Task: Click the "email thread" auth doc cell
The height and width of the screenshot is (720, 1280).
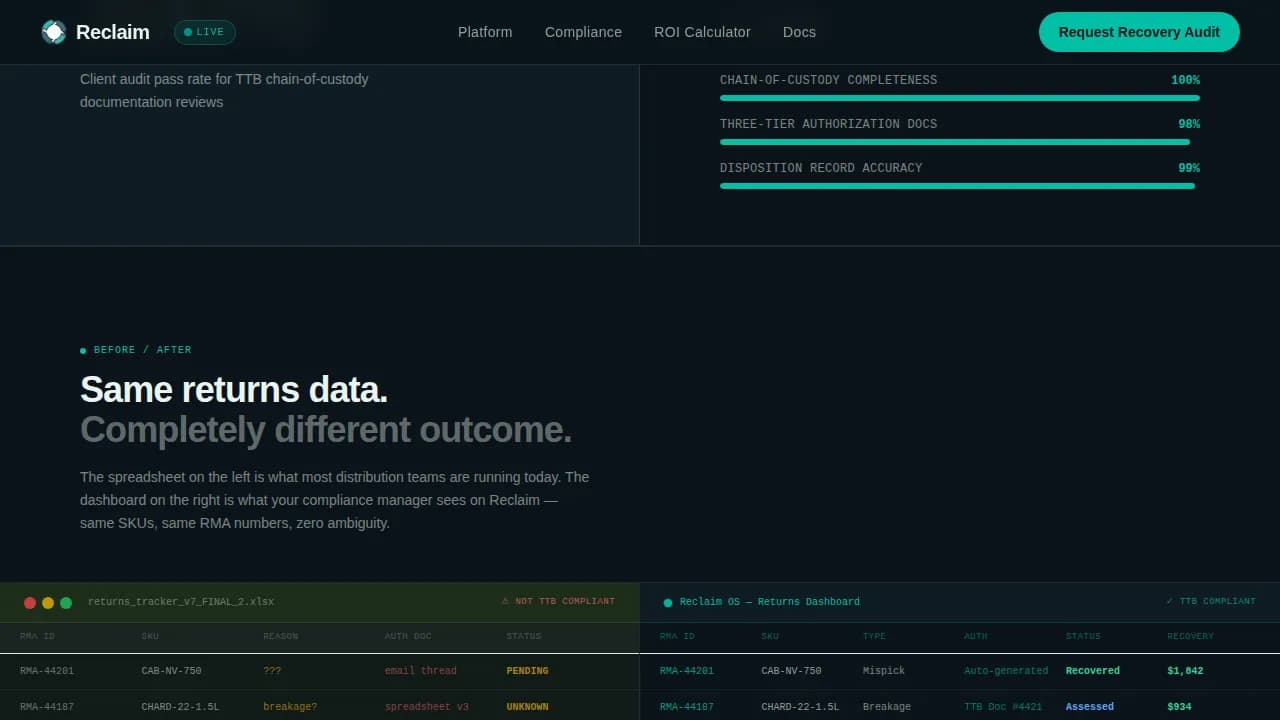Action: click(421, 671)
